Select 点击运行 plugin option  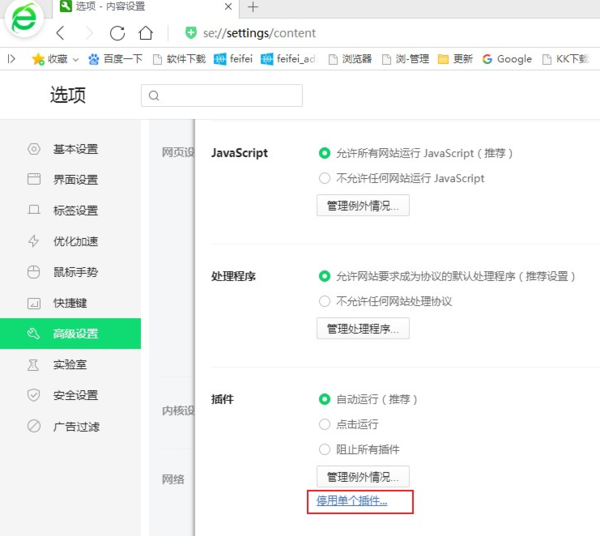point(324,424)
